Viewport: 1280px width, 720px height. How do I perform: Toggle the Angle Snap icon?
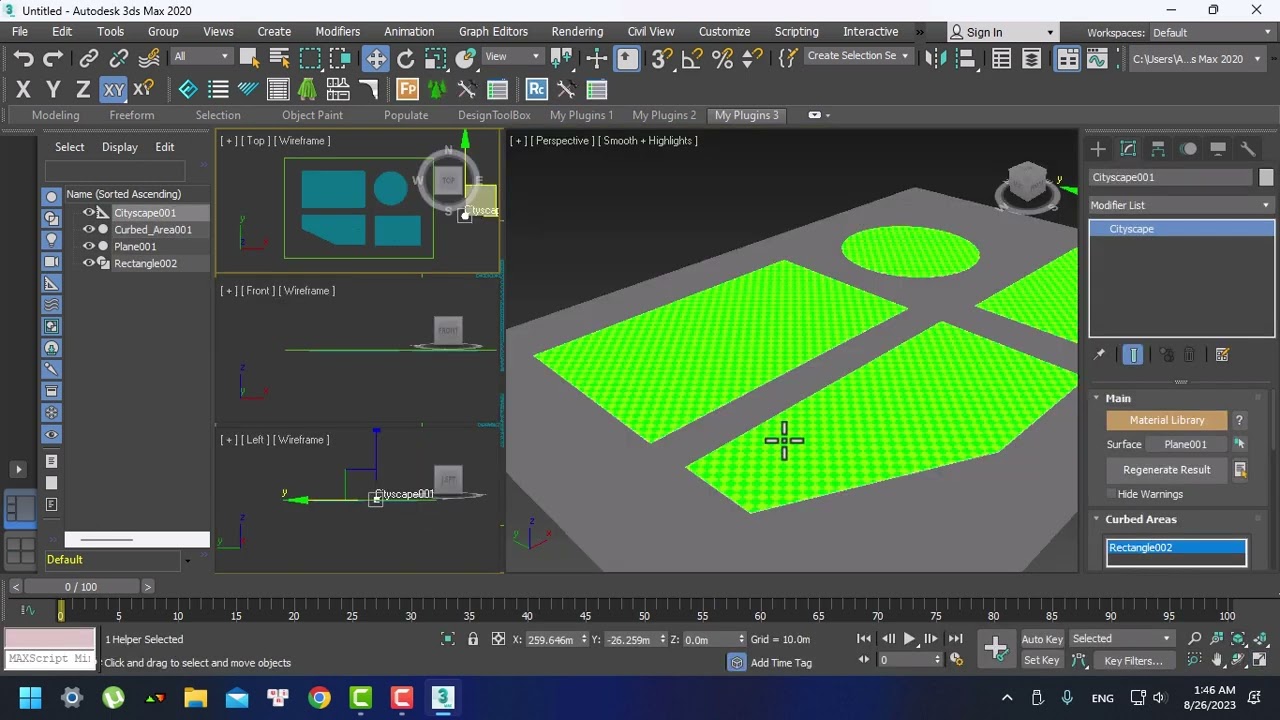coord(691,59)
